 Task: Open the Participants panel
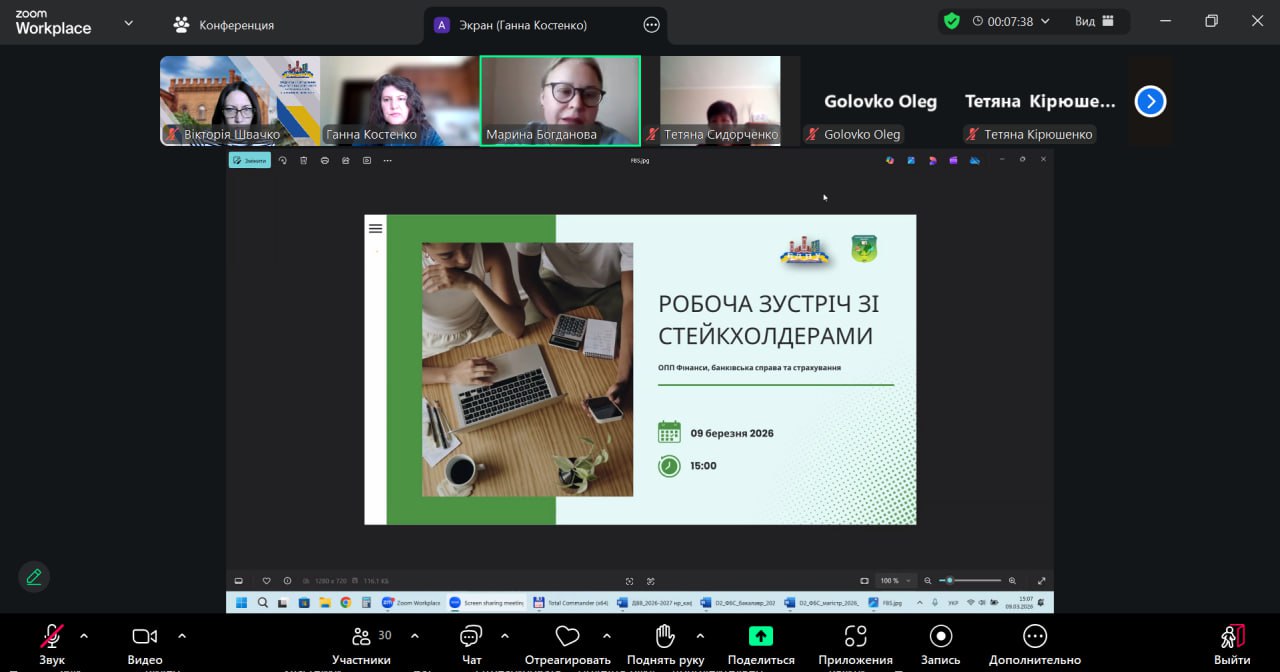tap(361, 638)
